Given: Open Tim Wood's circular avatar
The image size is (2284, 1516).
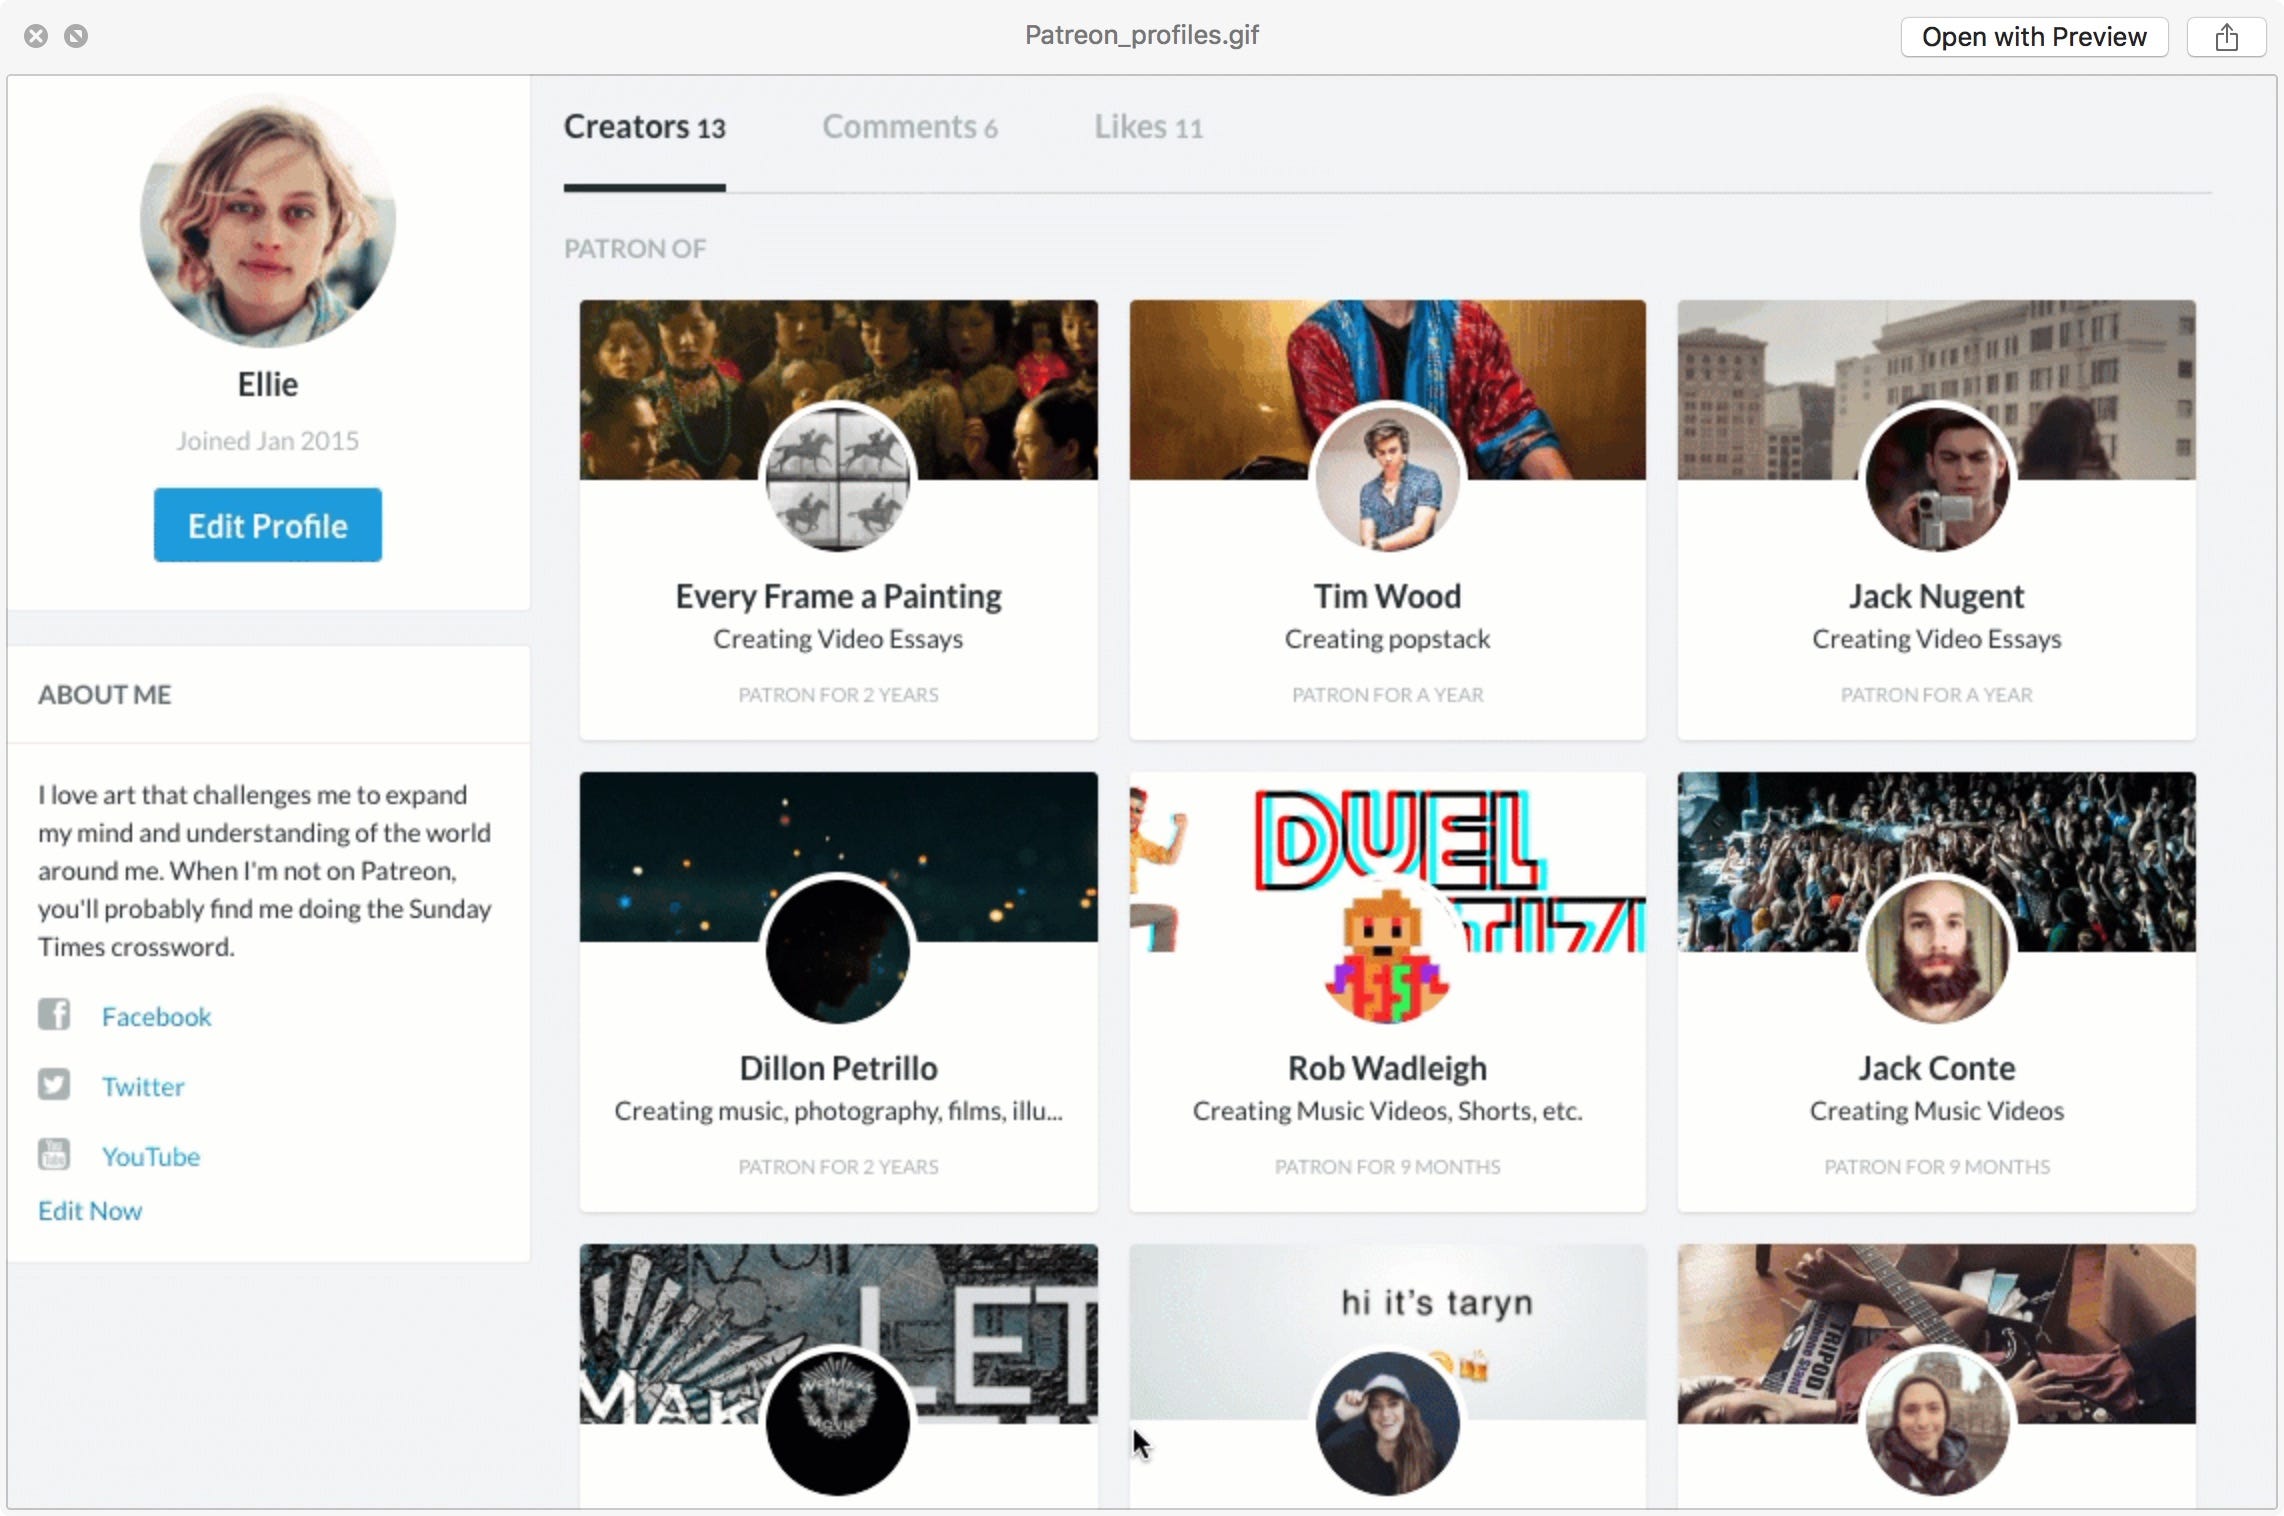Looking at the screenshot, I should 1388,478.
